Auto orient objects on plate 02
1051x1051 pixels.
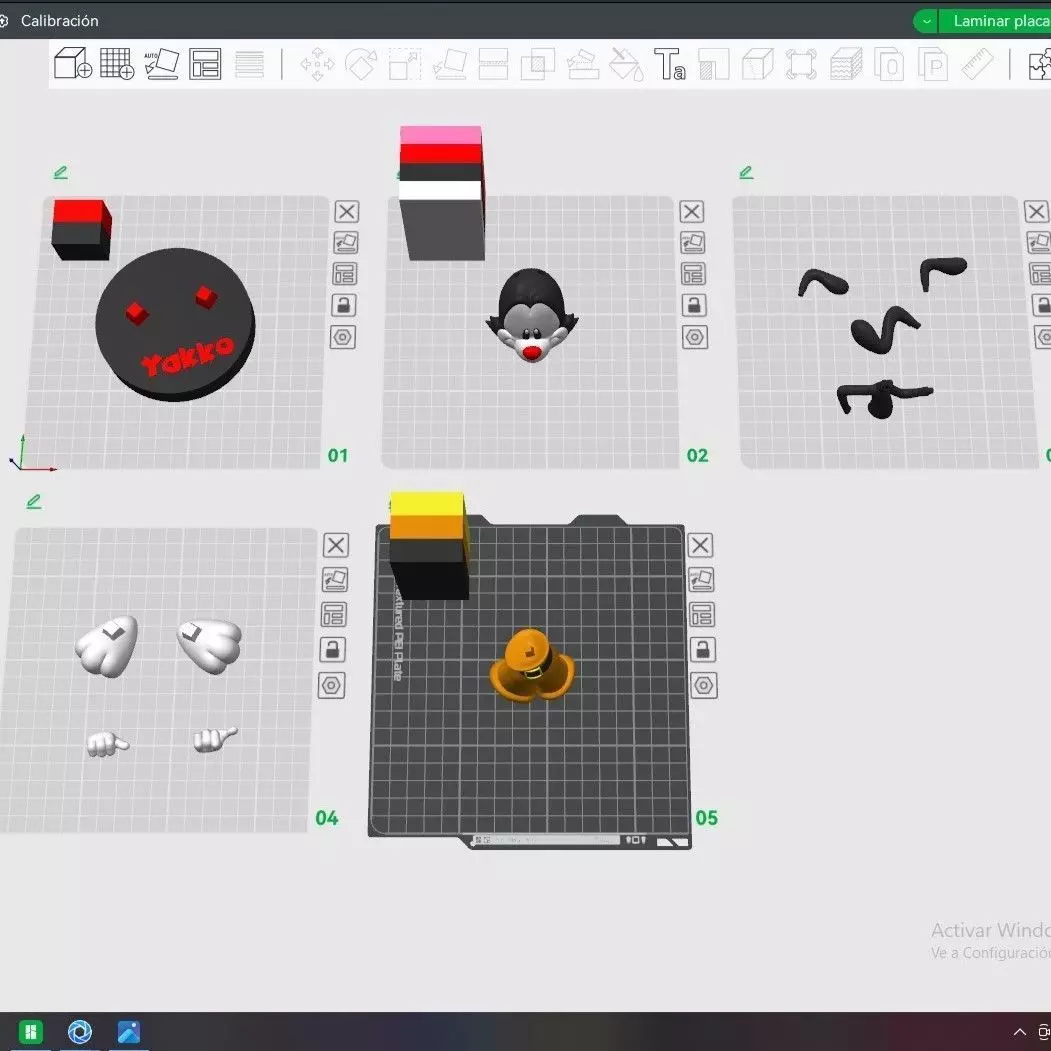692,243
